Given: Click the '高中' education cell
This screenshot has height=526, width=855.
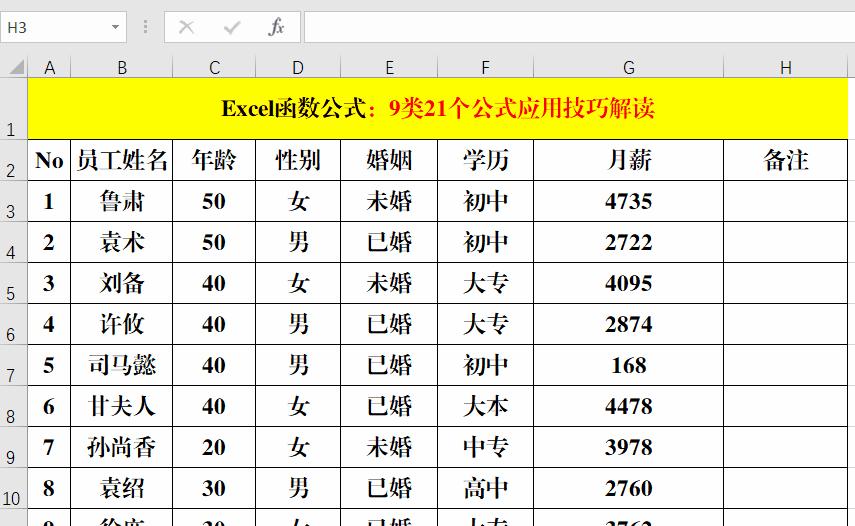Looking at the screenshot, I should (485, 488).
